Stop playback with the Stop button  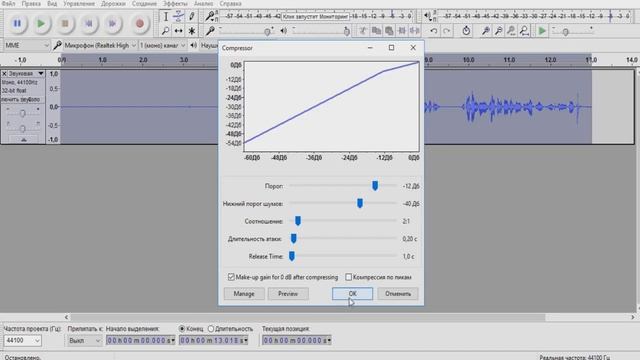click(x=65, y=24)
